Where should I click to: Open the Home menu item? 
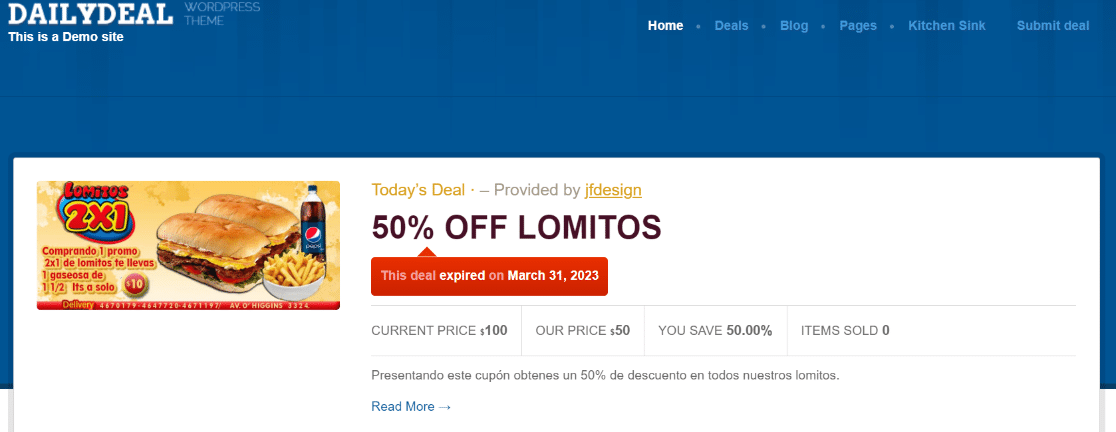point(665,26)
